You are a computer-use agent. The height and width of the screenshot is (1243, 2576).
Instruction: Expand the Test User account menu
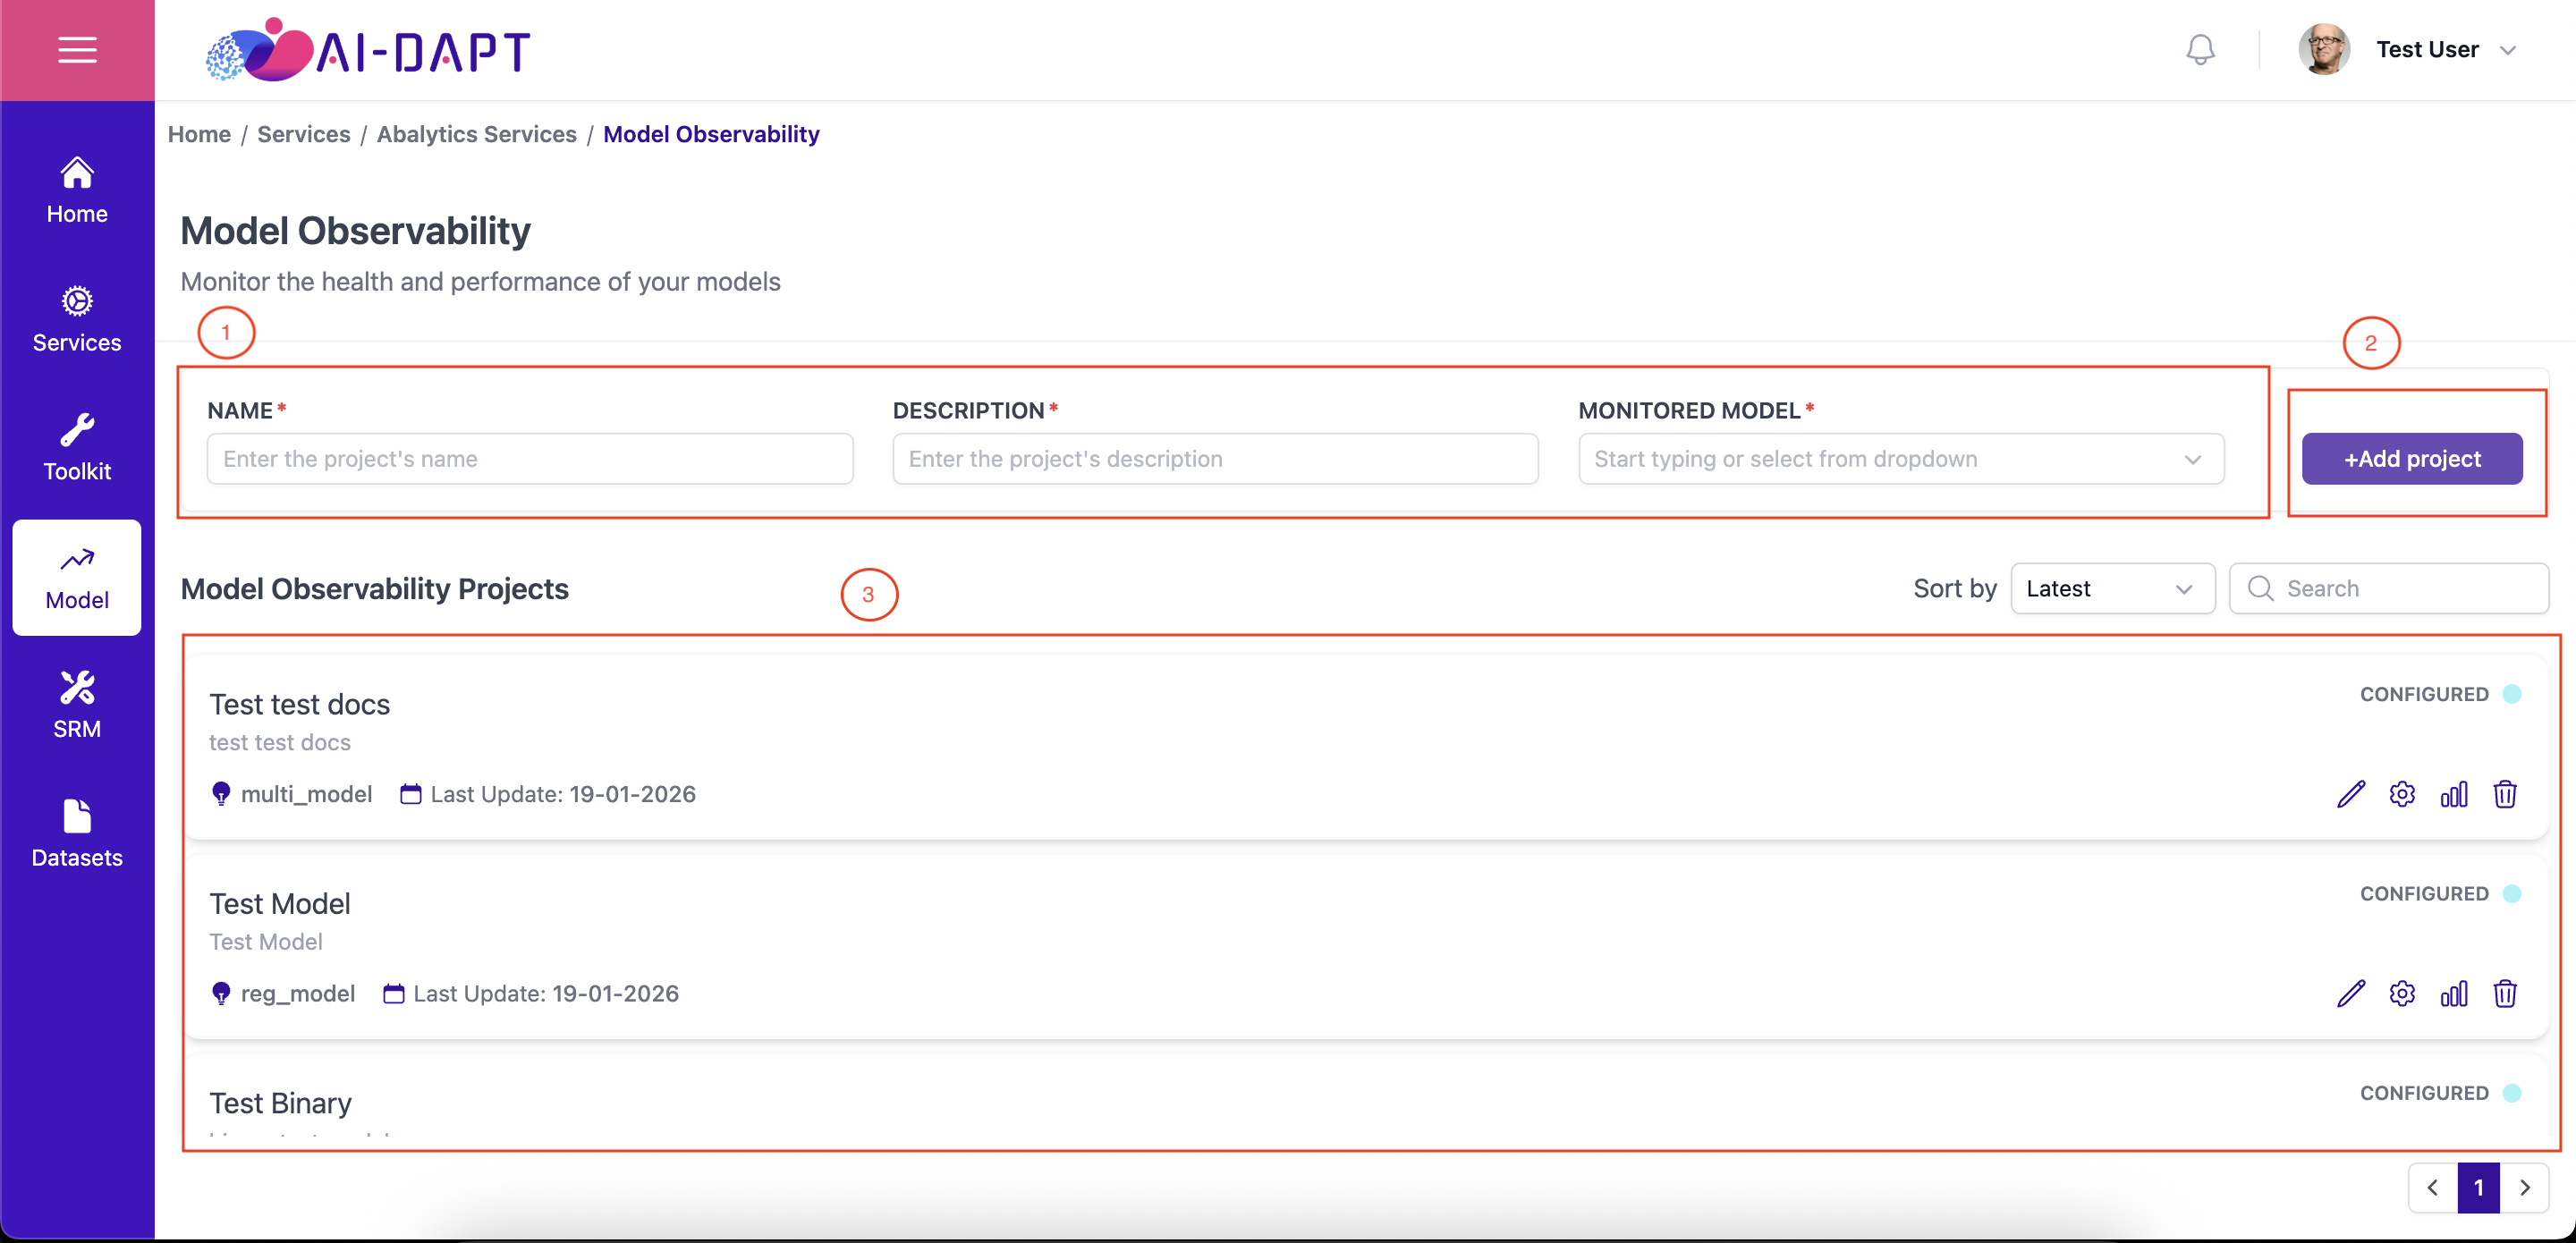[x=2507, y=50]
